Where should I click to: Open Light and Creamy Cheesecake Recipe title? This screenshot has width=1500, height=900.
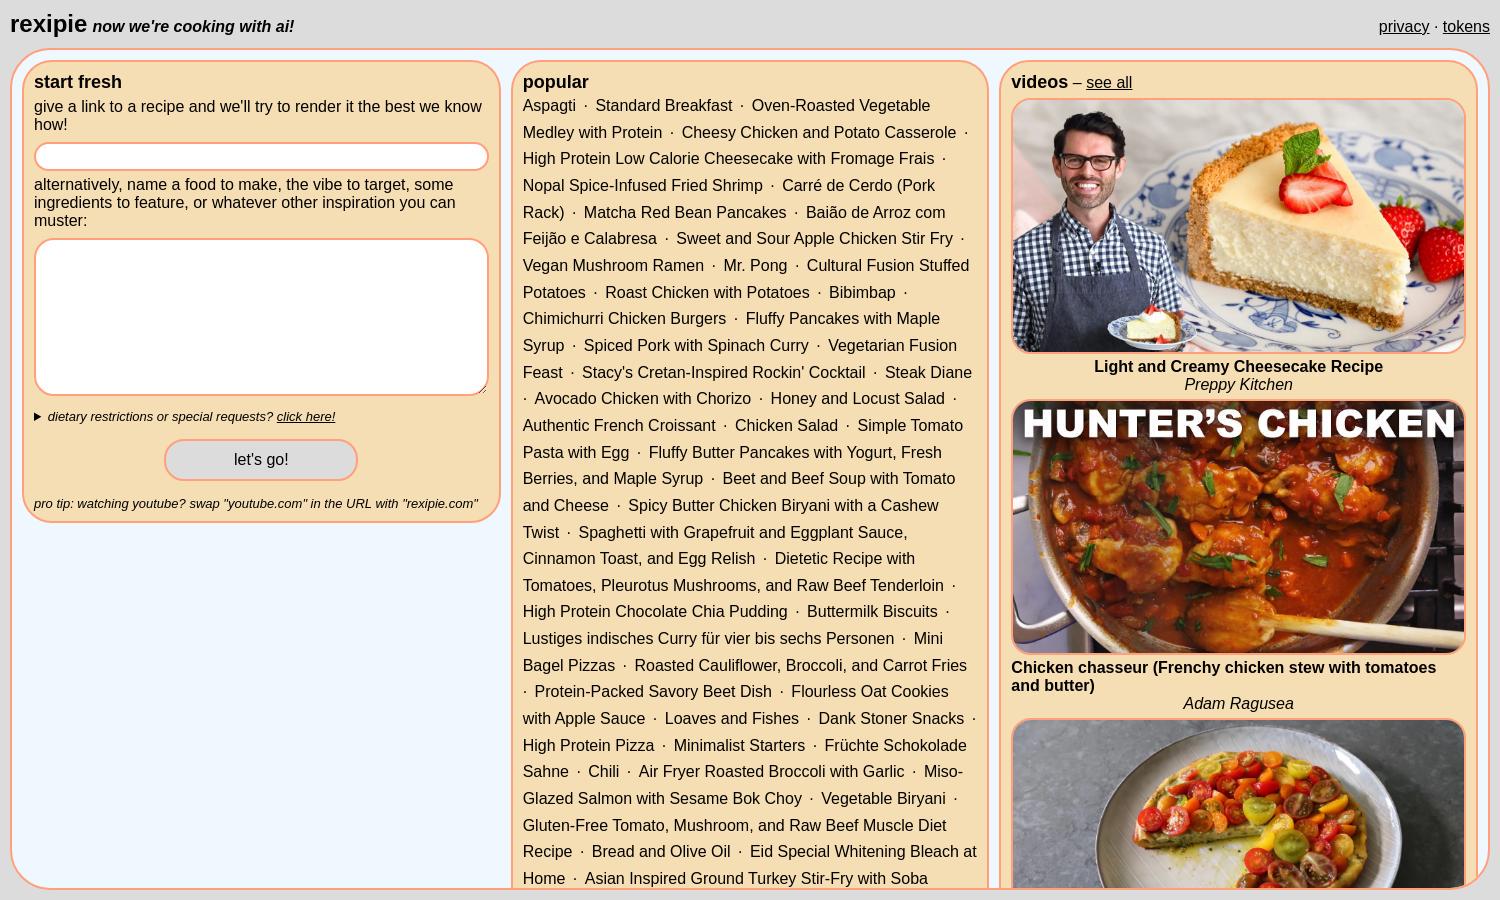1238,367
